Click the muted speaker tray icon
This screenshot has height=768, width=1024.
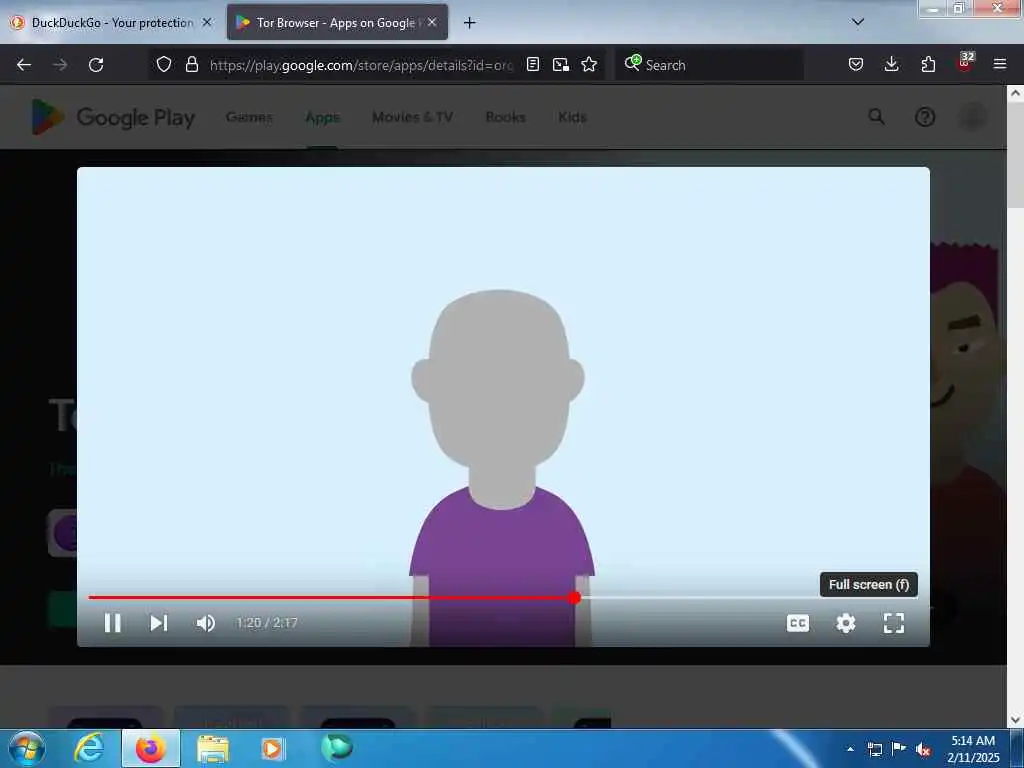pyautogui.click(x=923, y=750)
